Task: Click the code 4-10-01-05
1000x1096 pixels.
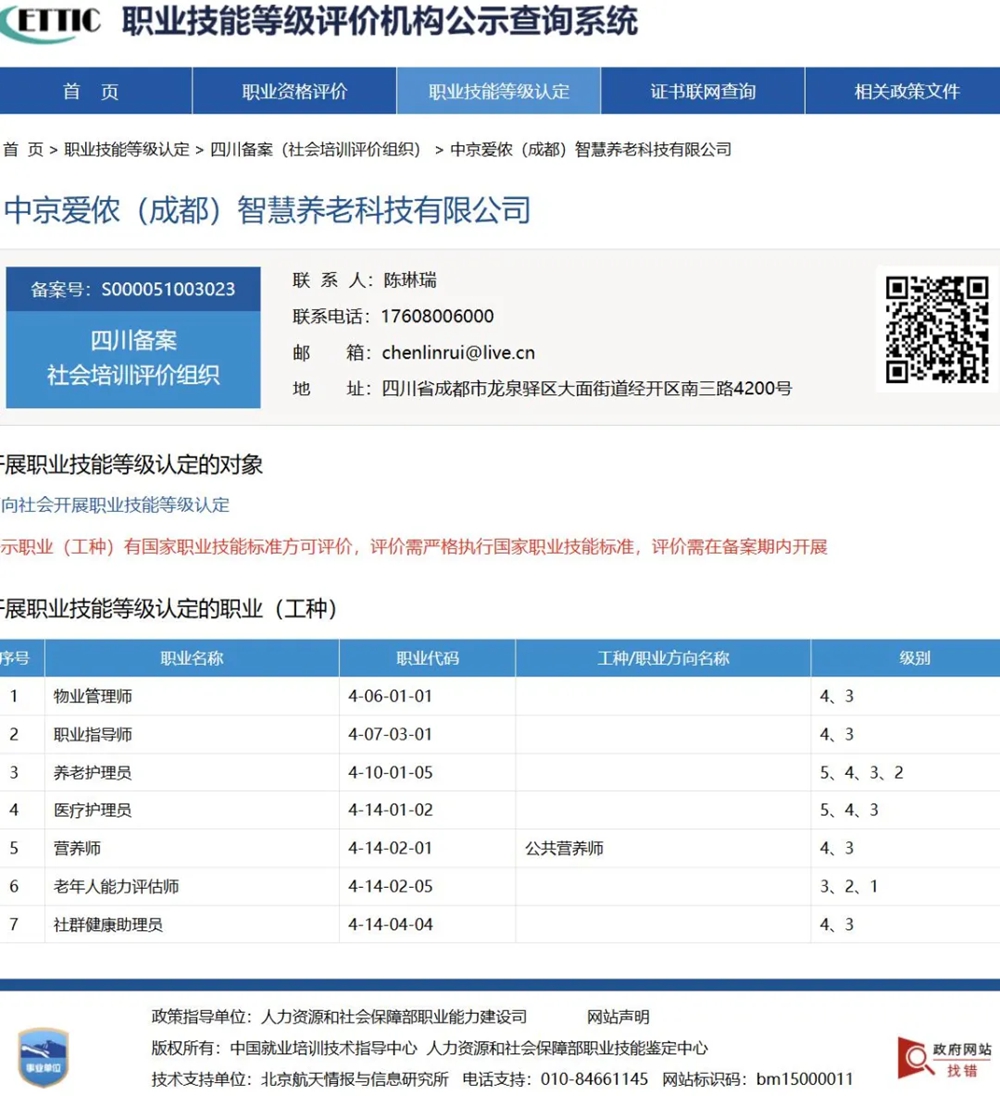Action: click(390, 772)
